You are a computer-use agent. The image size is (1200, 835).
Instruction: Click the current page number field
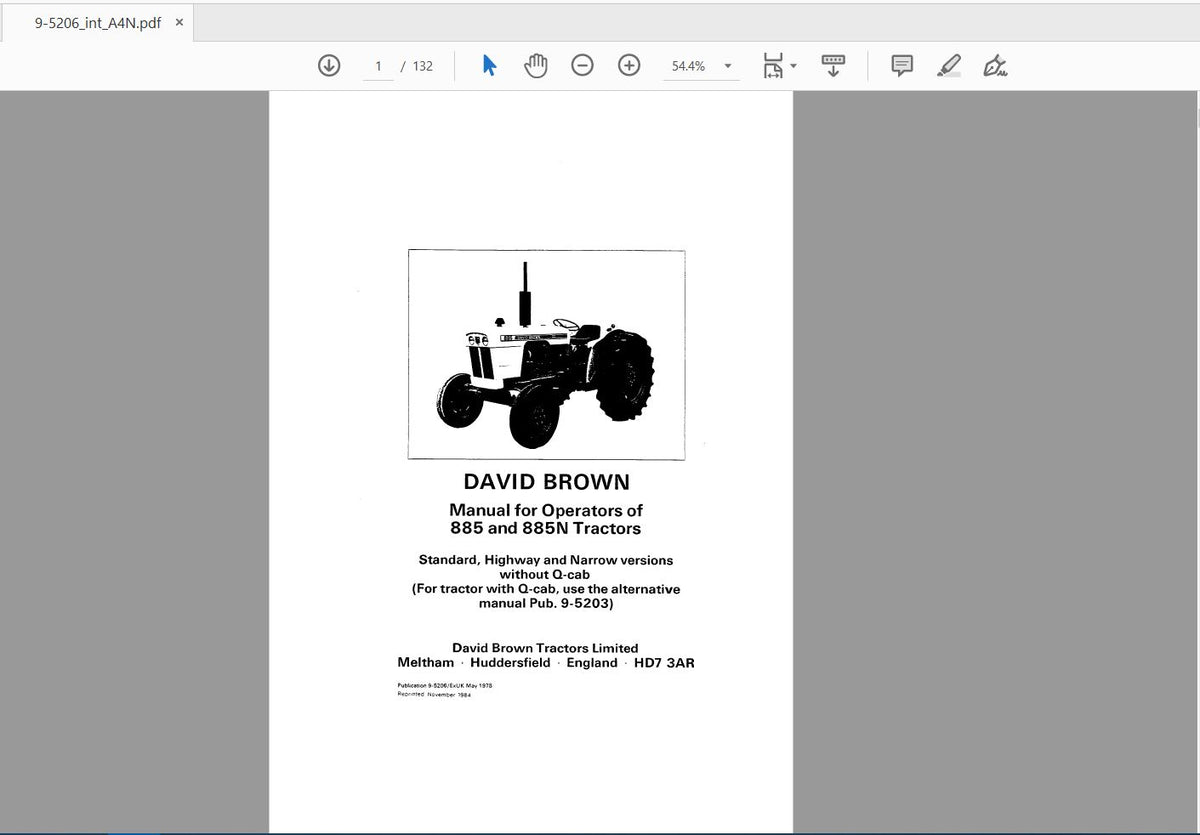coord(378,66)
